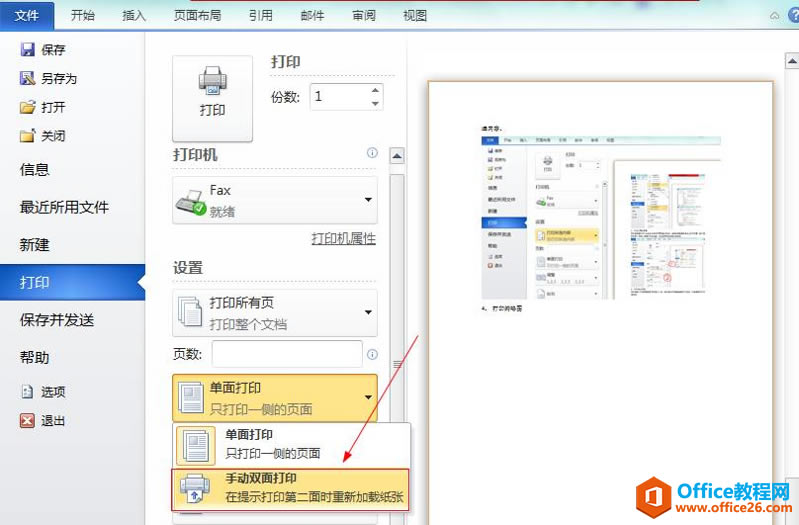The image size is (799, 525).
Task: Open the Printer Properties link
Action: point(344,239)
